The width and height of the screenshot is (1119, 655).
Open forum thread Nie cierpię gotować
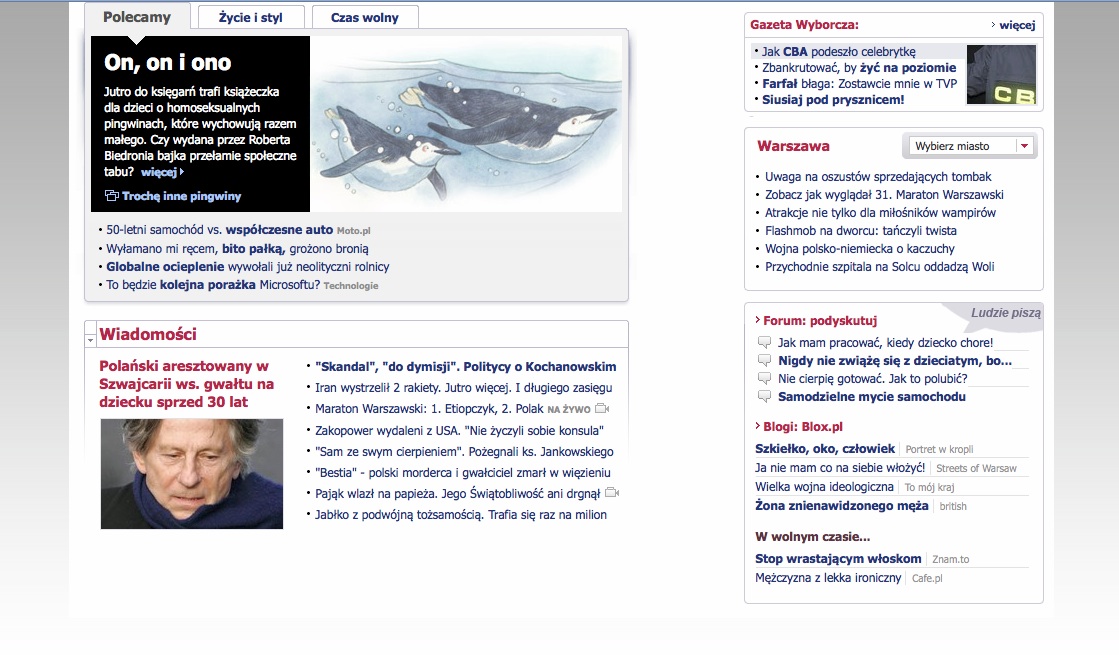tap(873, 379)
